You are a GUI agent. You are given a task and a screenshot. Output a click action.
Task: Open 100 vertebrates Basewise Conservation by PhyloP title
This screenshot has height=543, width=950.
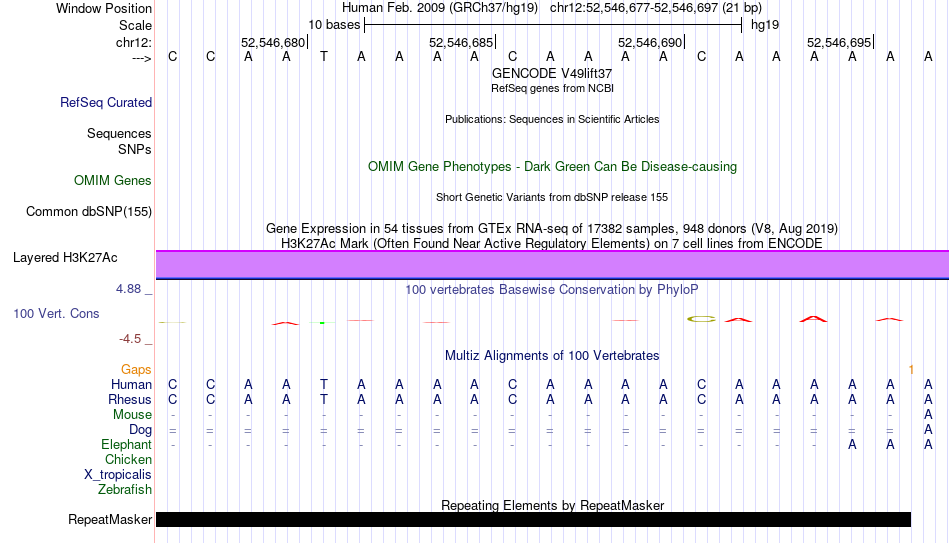[x=552, y=290]
